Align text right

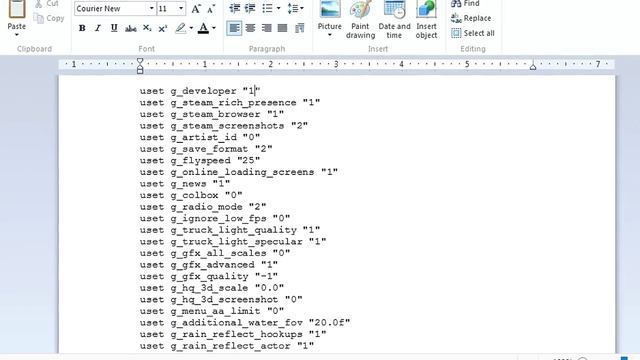coord(267,28)
